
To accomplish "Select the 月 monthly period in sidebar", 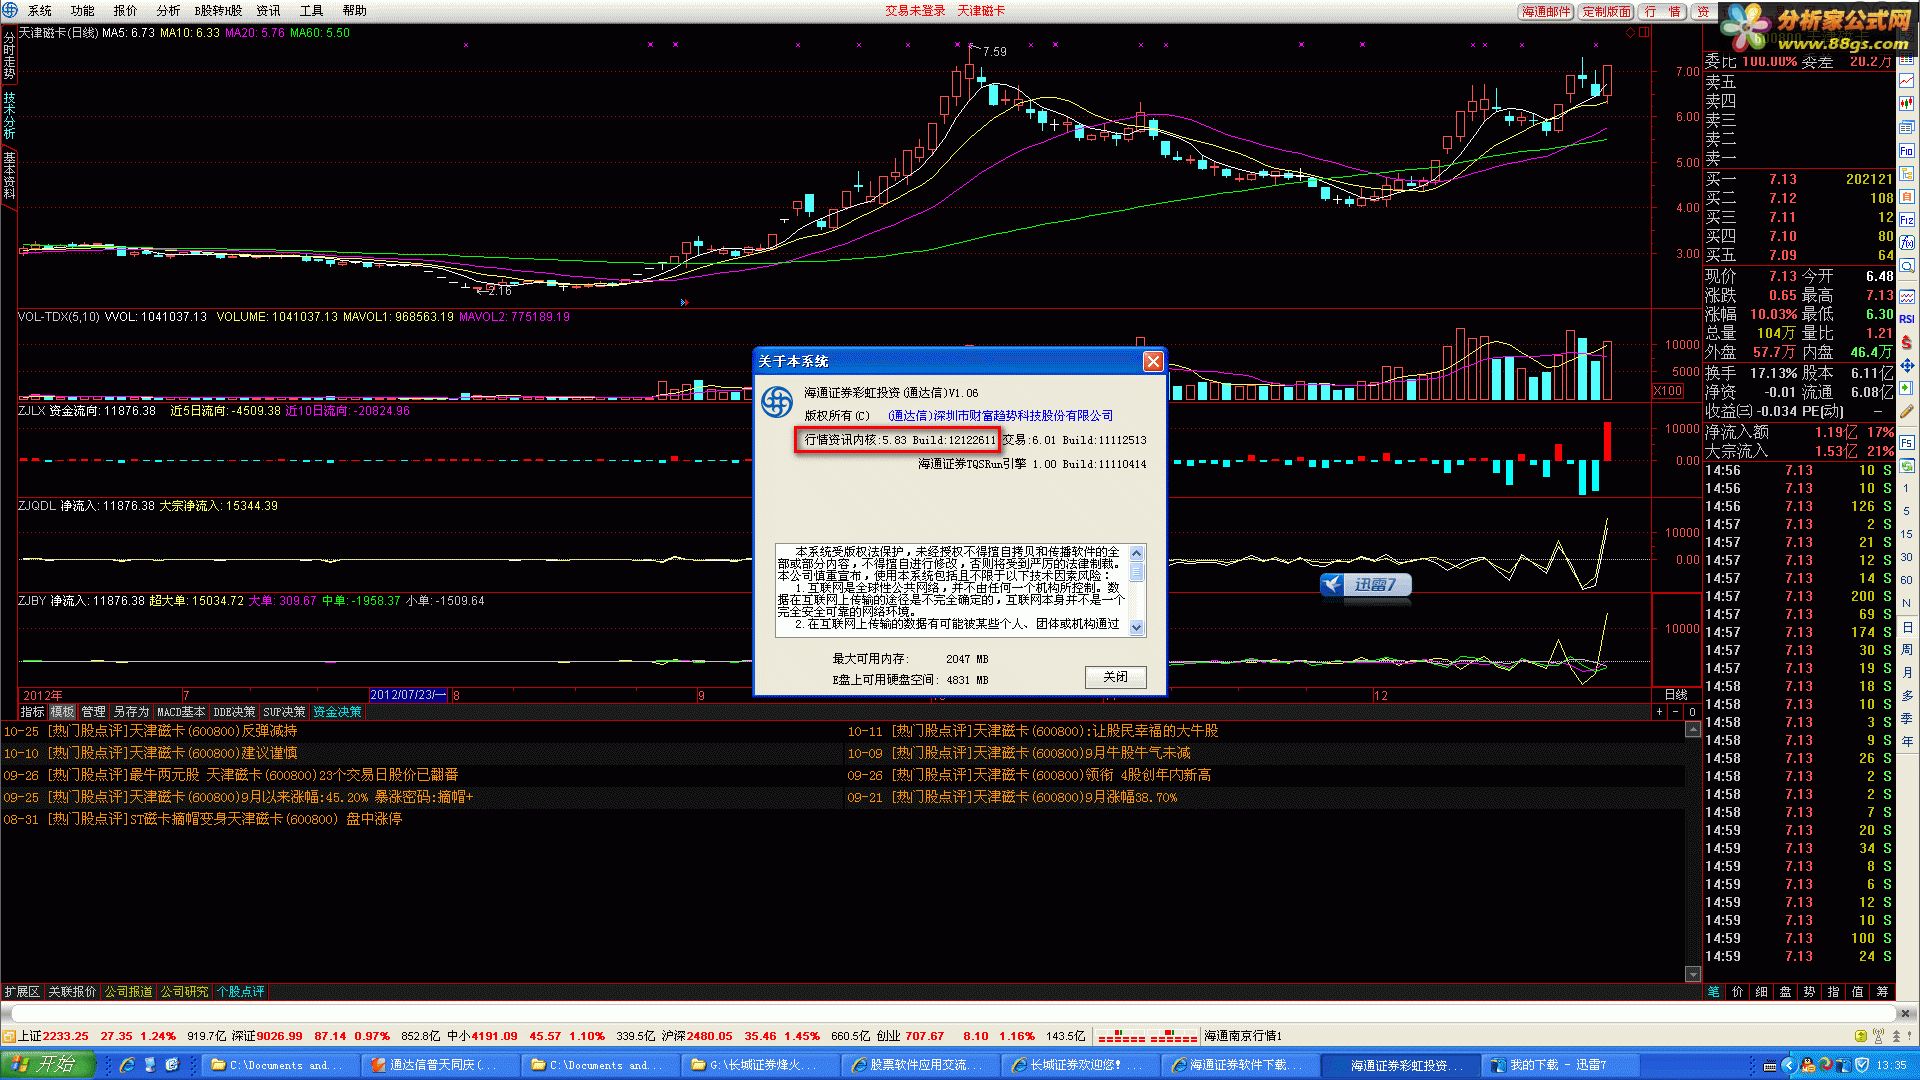I will (1907, 672).
